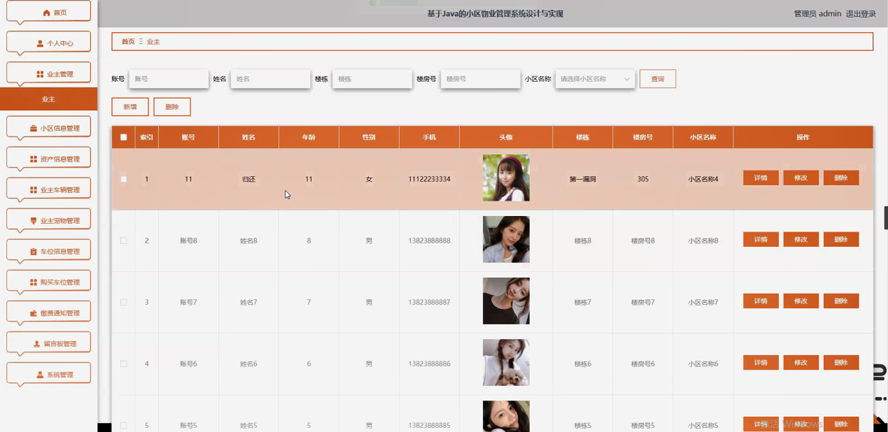
Task: Click the icon beside 缴费通知管理
Action: (x=33, y=313)
